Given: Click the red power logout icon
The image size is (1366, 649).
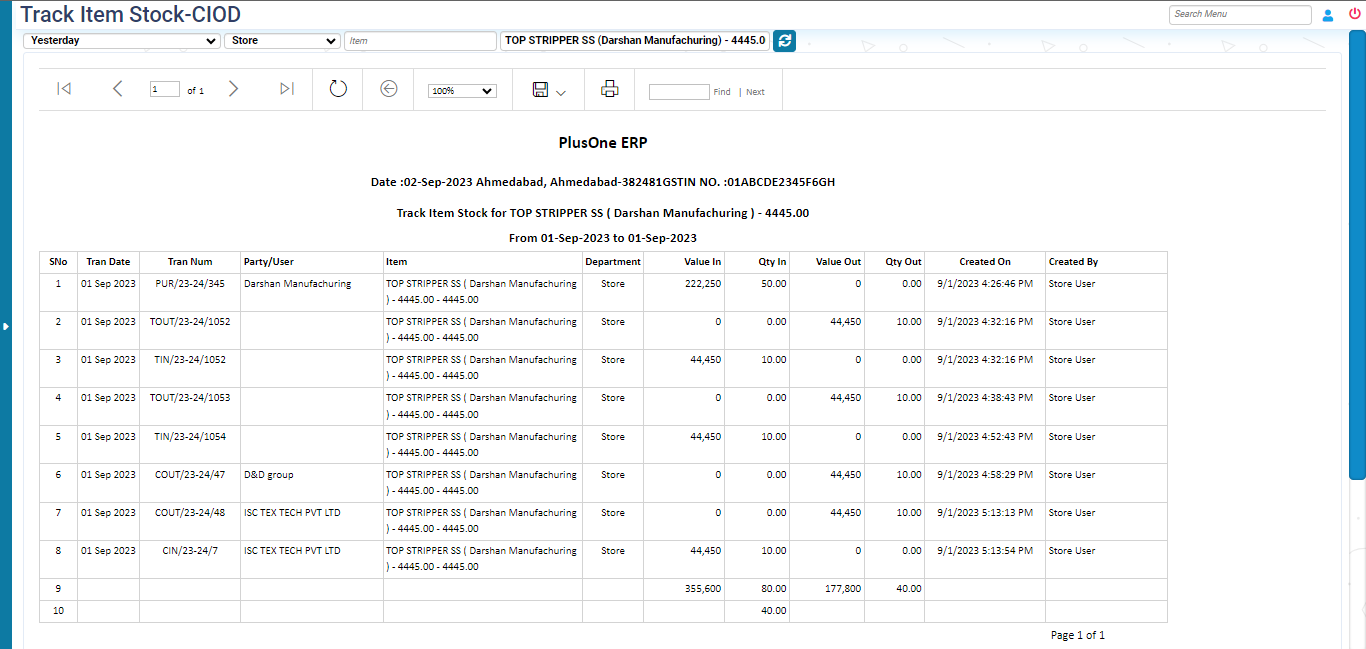Looking at the screenshot, I should (x=1355, y=14).
